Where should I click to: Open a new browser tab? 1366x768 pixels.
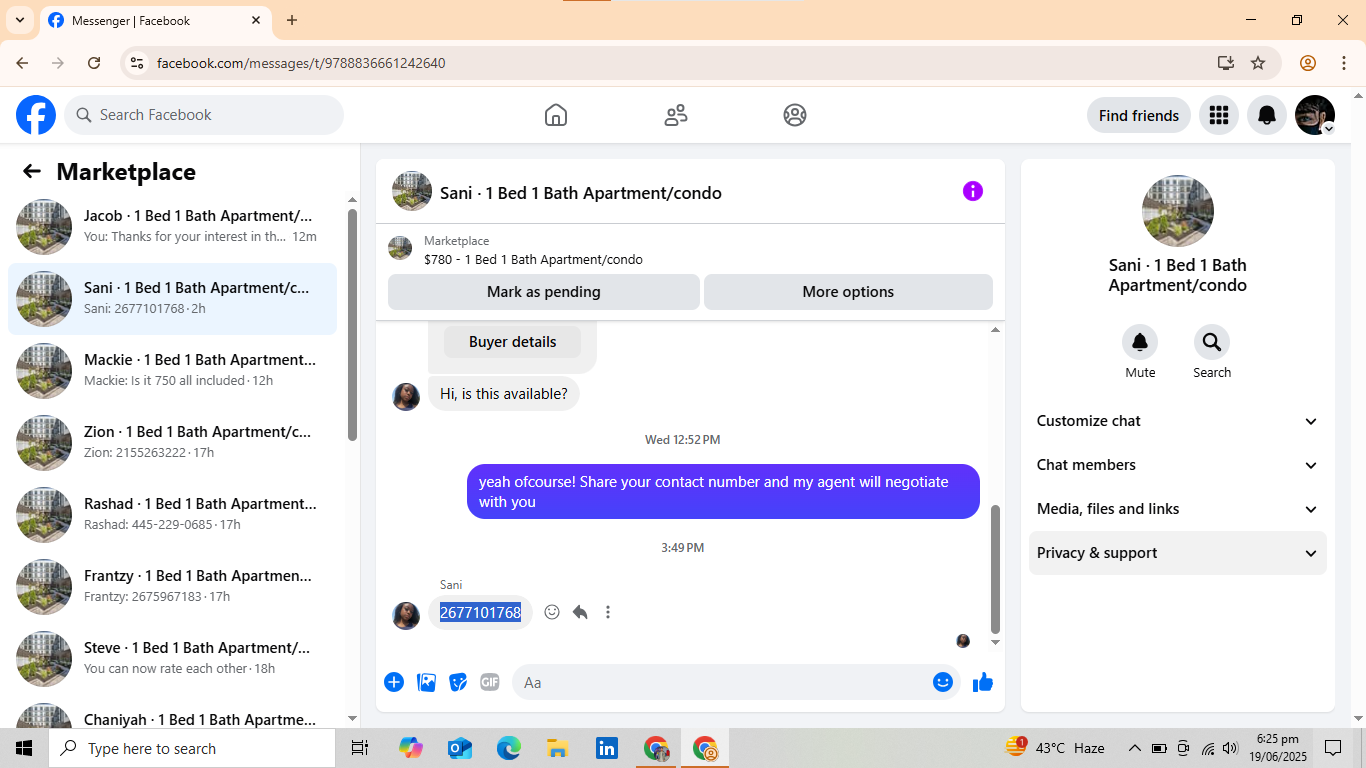click(x=292, y=20)
